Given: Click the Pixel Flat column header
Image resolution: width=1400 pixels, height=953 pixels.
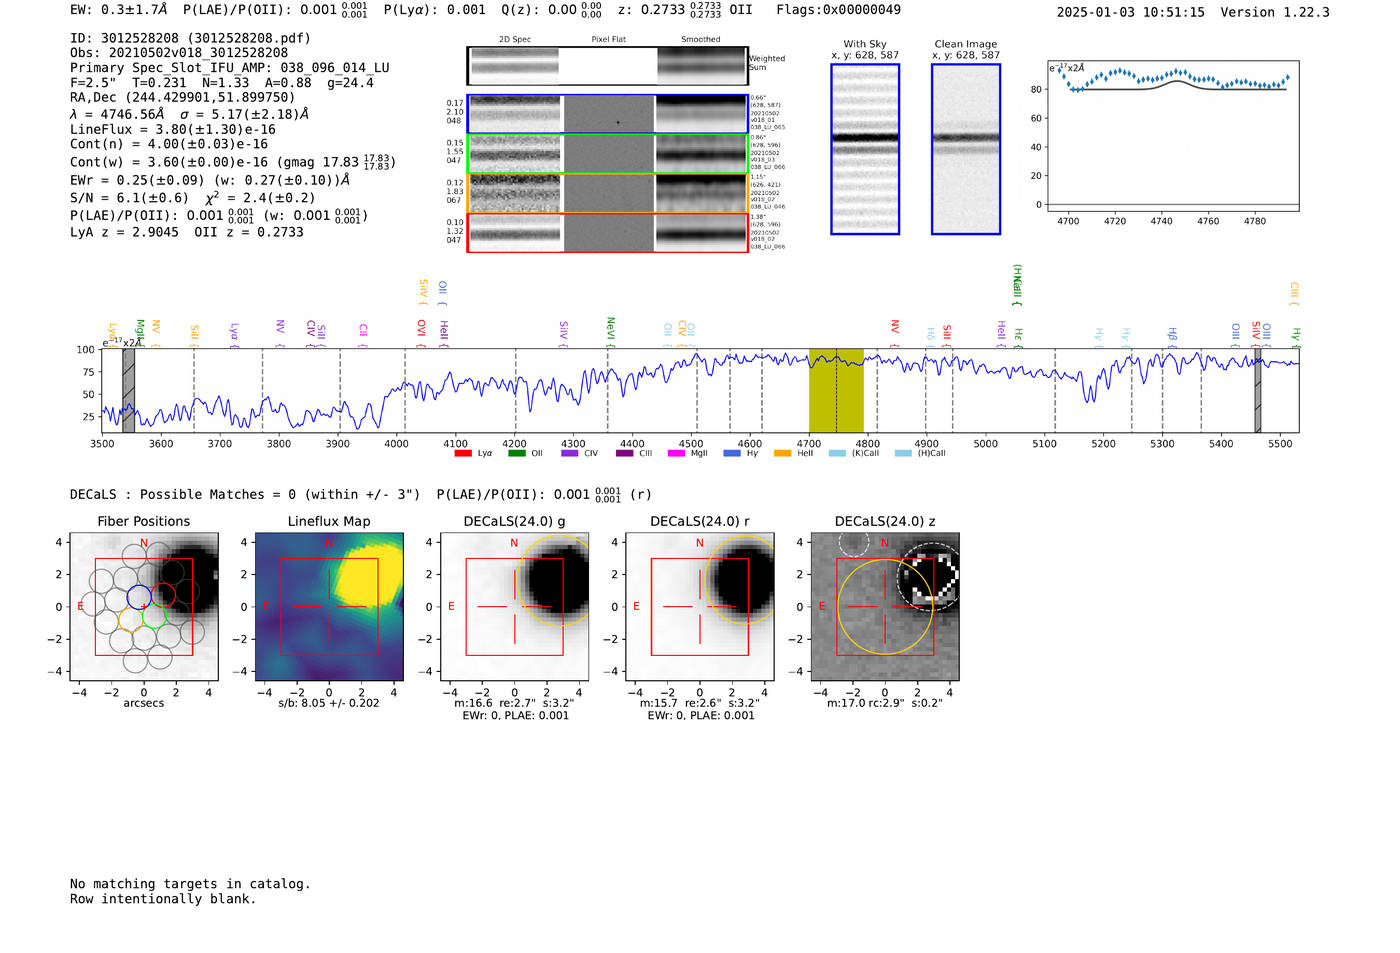Looking at the screenshot, I should point(608,40).
